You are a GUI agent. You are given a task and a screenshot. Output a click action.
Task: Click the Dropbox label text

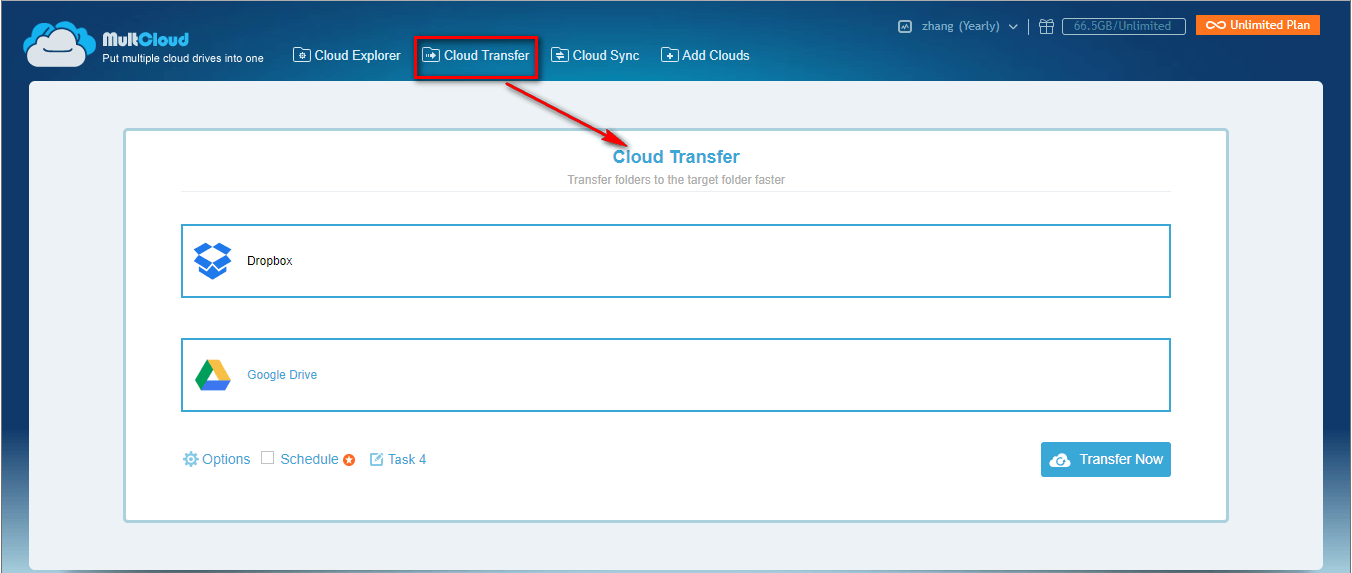tap(270, 261)
